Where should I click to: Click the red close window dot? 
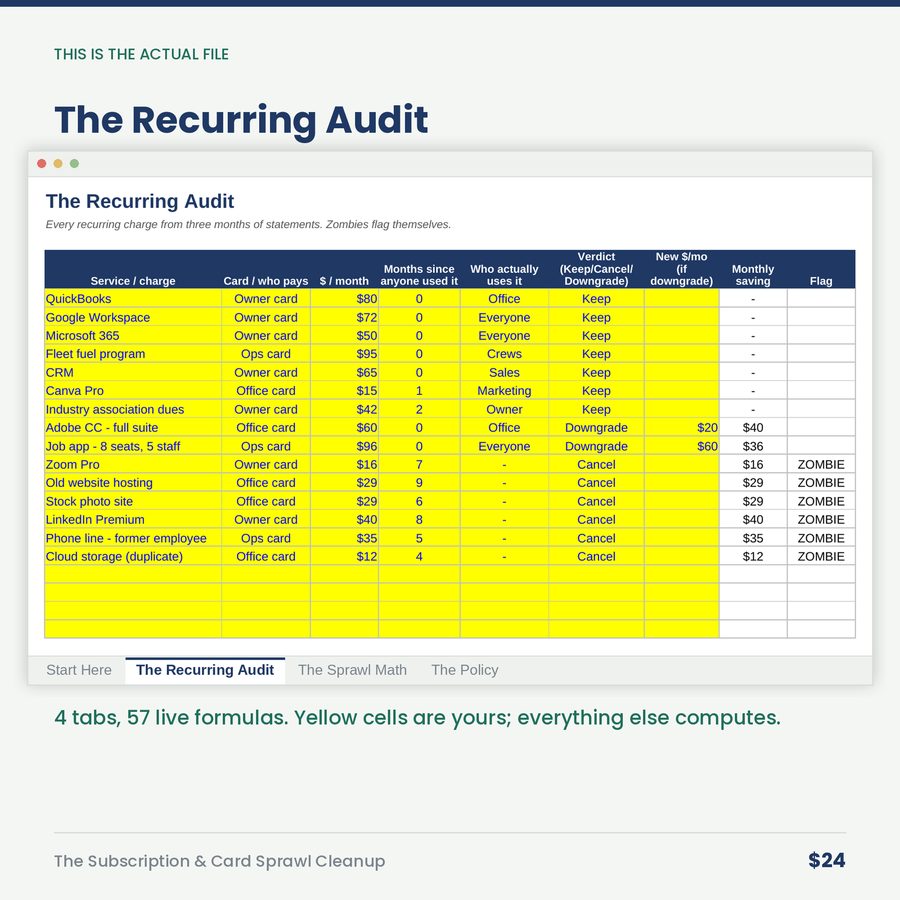tap(41, 164)
